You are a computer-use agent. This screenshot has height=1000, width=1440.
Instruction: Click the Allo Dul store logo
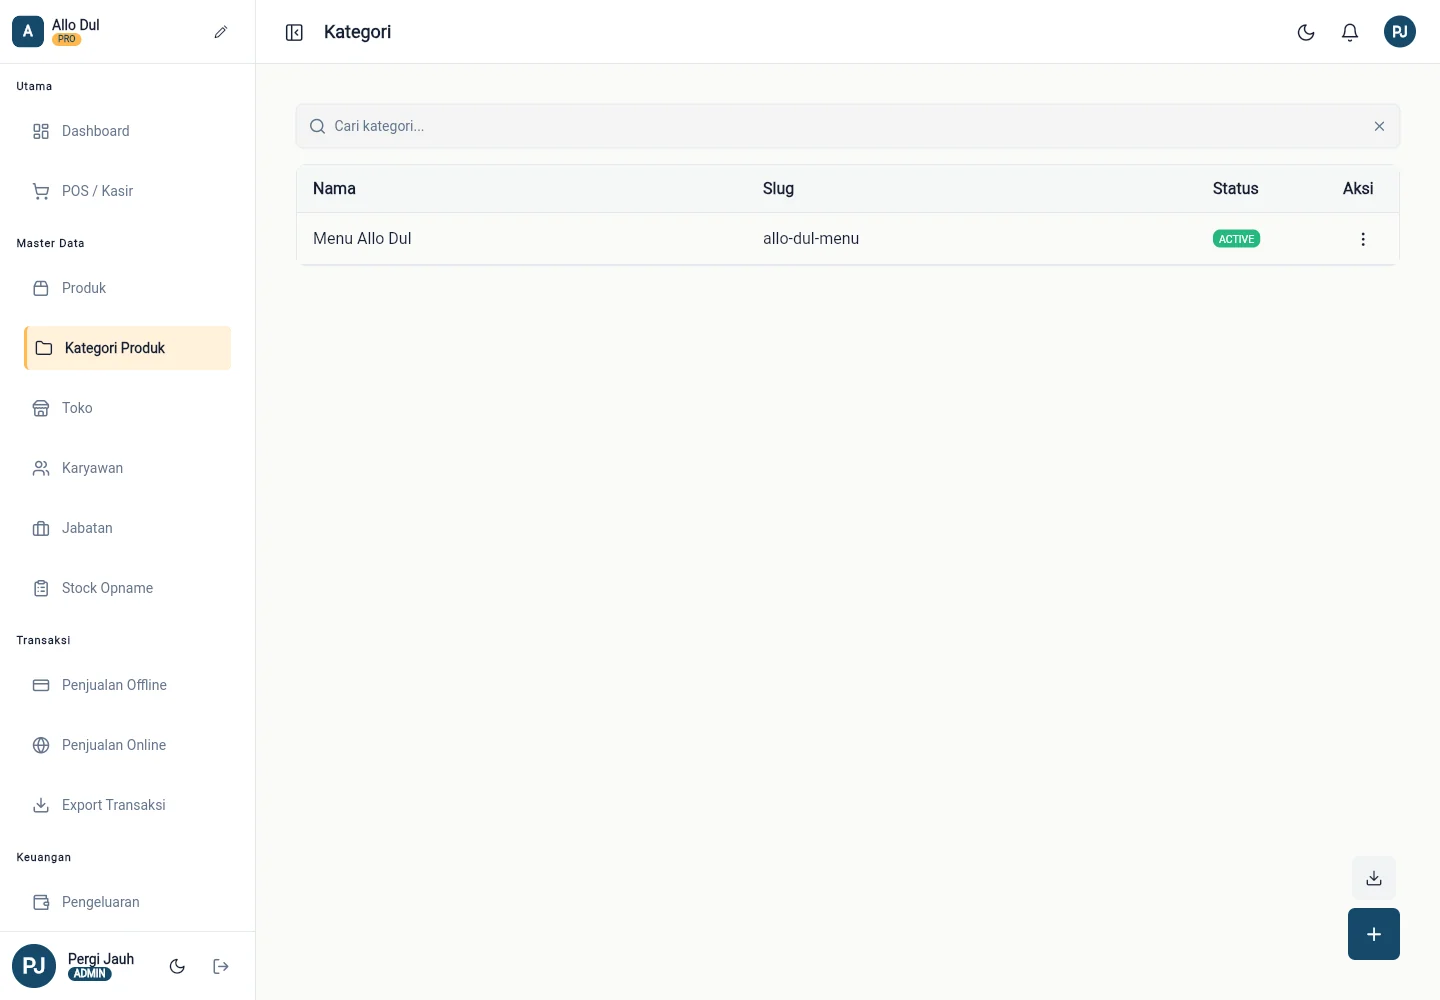click(x=28, y=32)
